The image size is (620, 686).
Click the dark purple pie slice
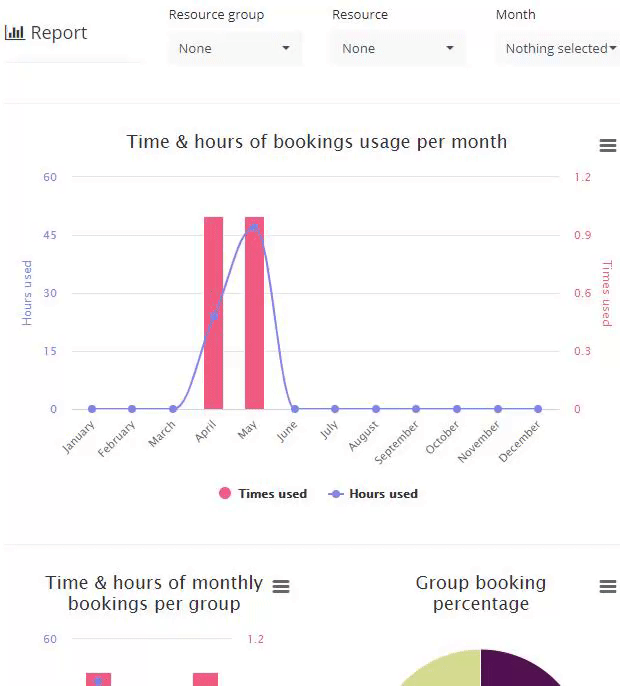pyautogui.click(x=516, y=667)
